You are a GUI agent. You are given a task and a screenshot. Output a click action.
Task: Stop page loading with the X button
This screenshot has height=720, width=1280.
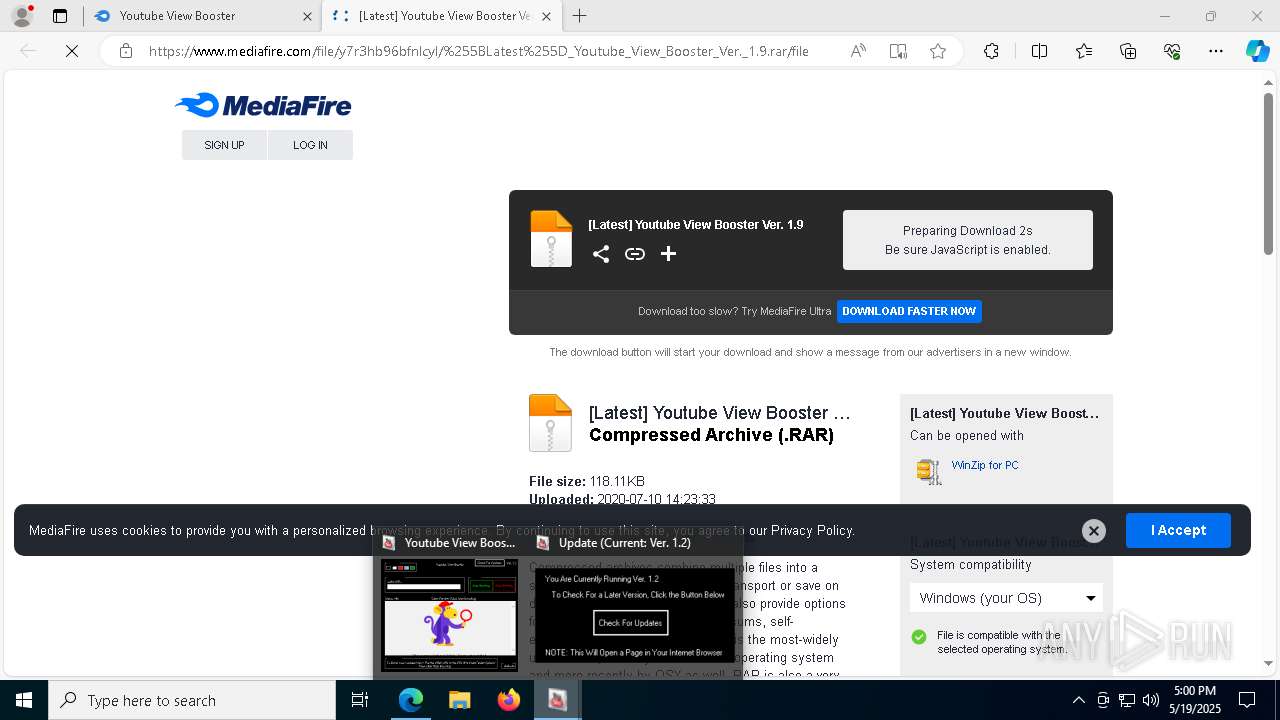click(72, 51)
